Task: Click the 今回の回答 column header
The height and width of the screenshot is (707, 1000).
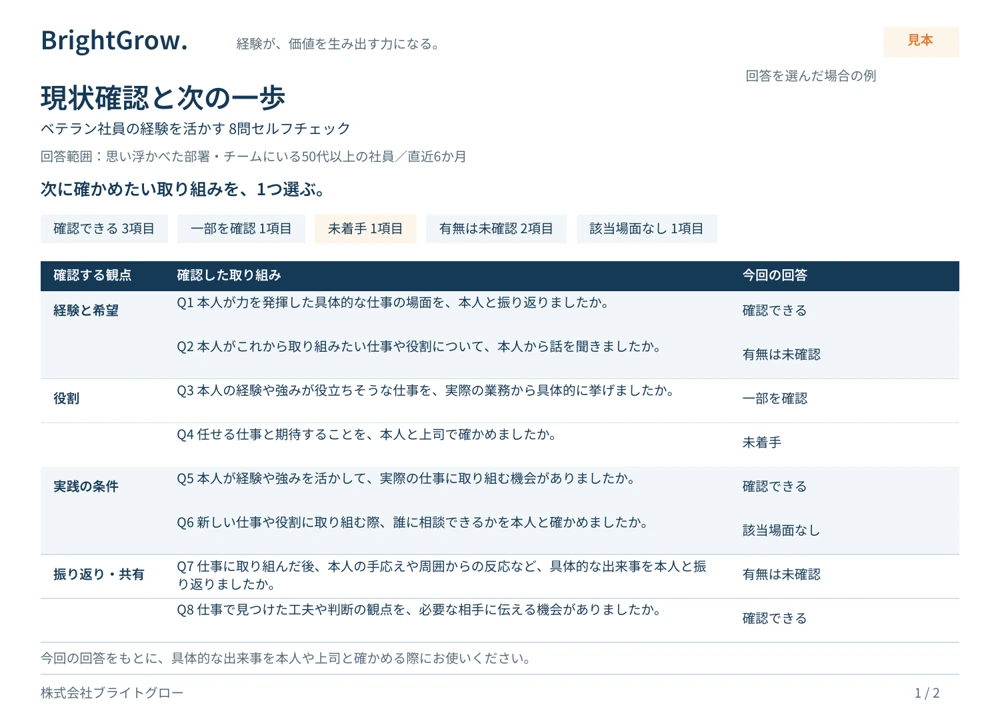Action: [775, 275]
